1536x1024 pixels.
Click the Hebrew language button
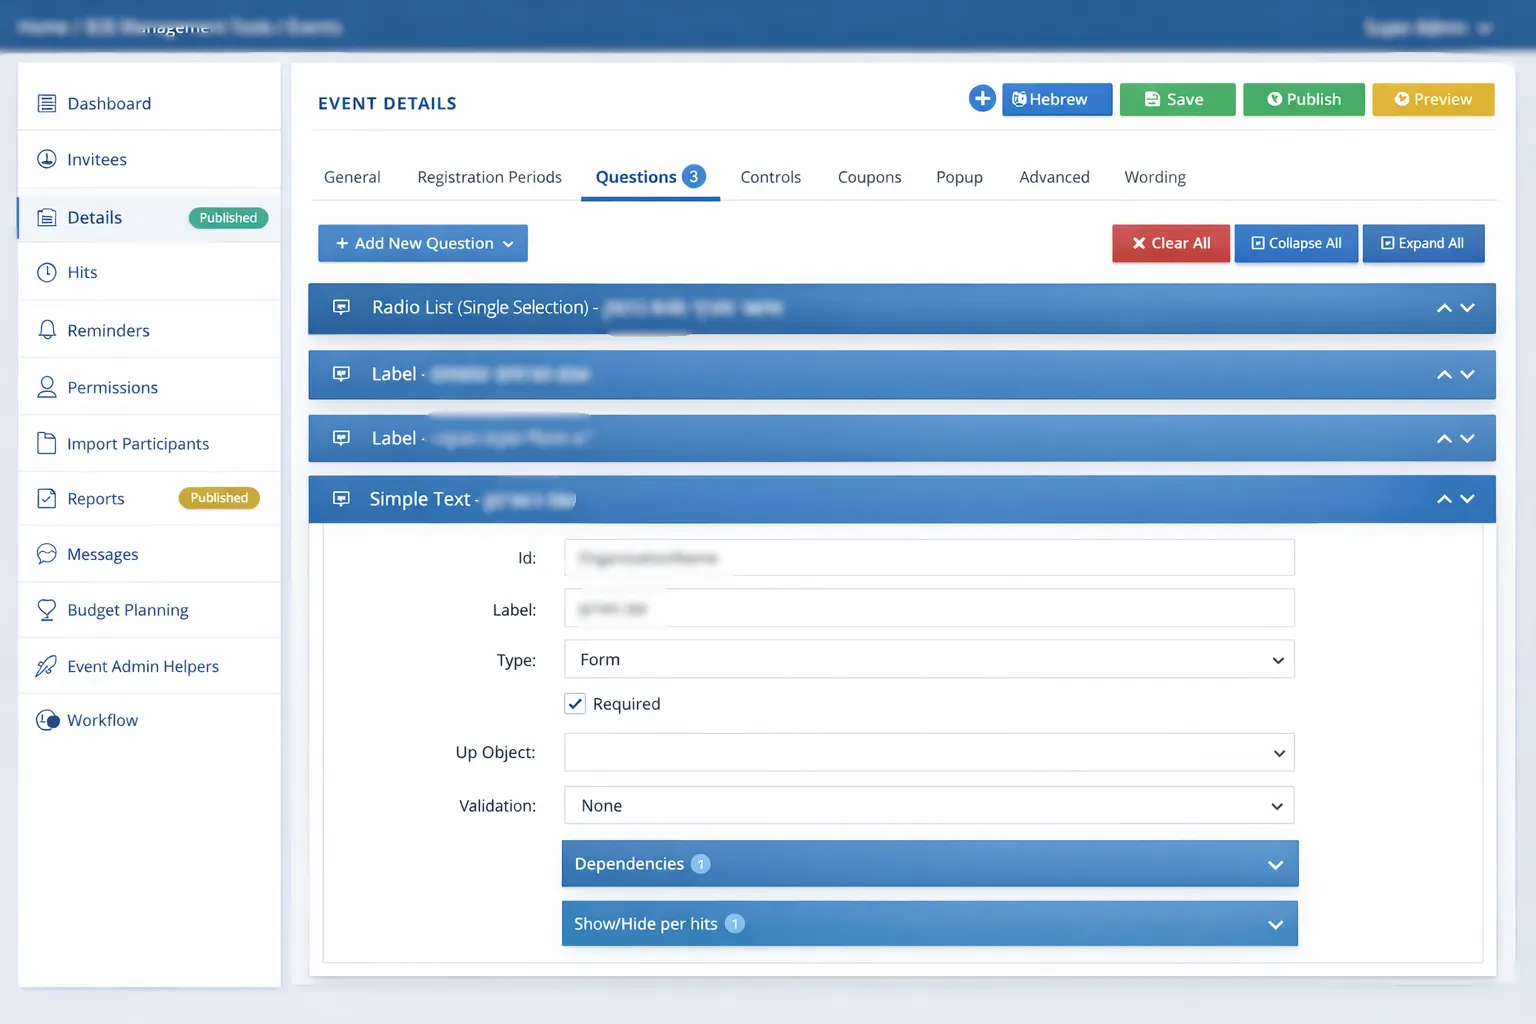tap(1057, 99)
